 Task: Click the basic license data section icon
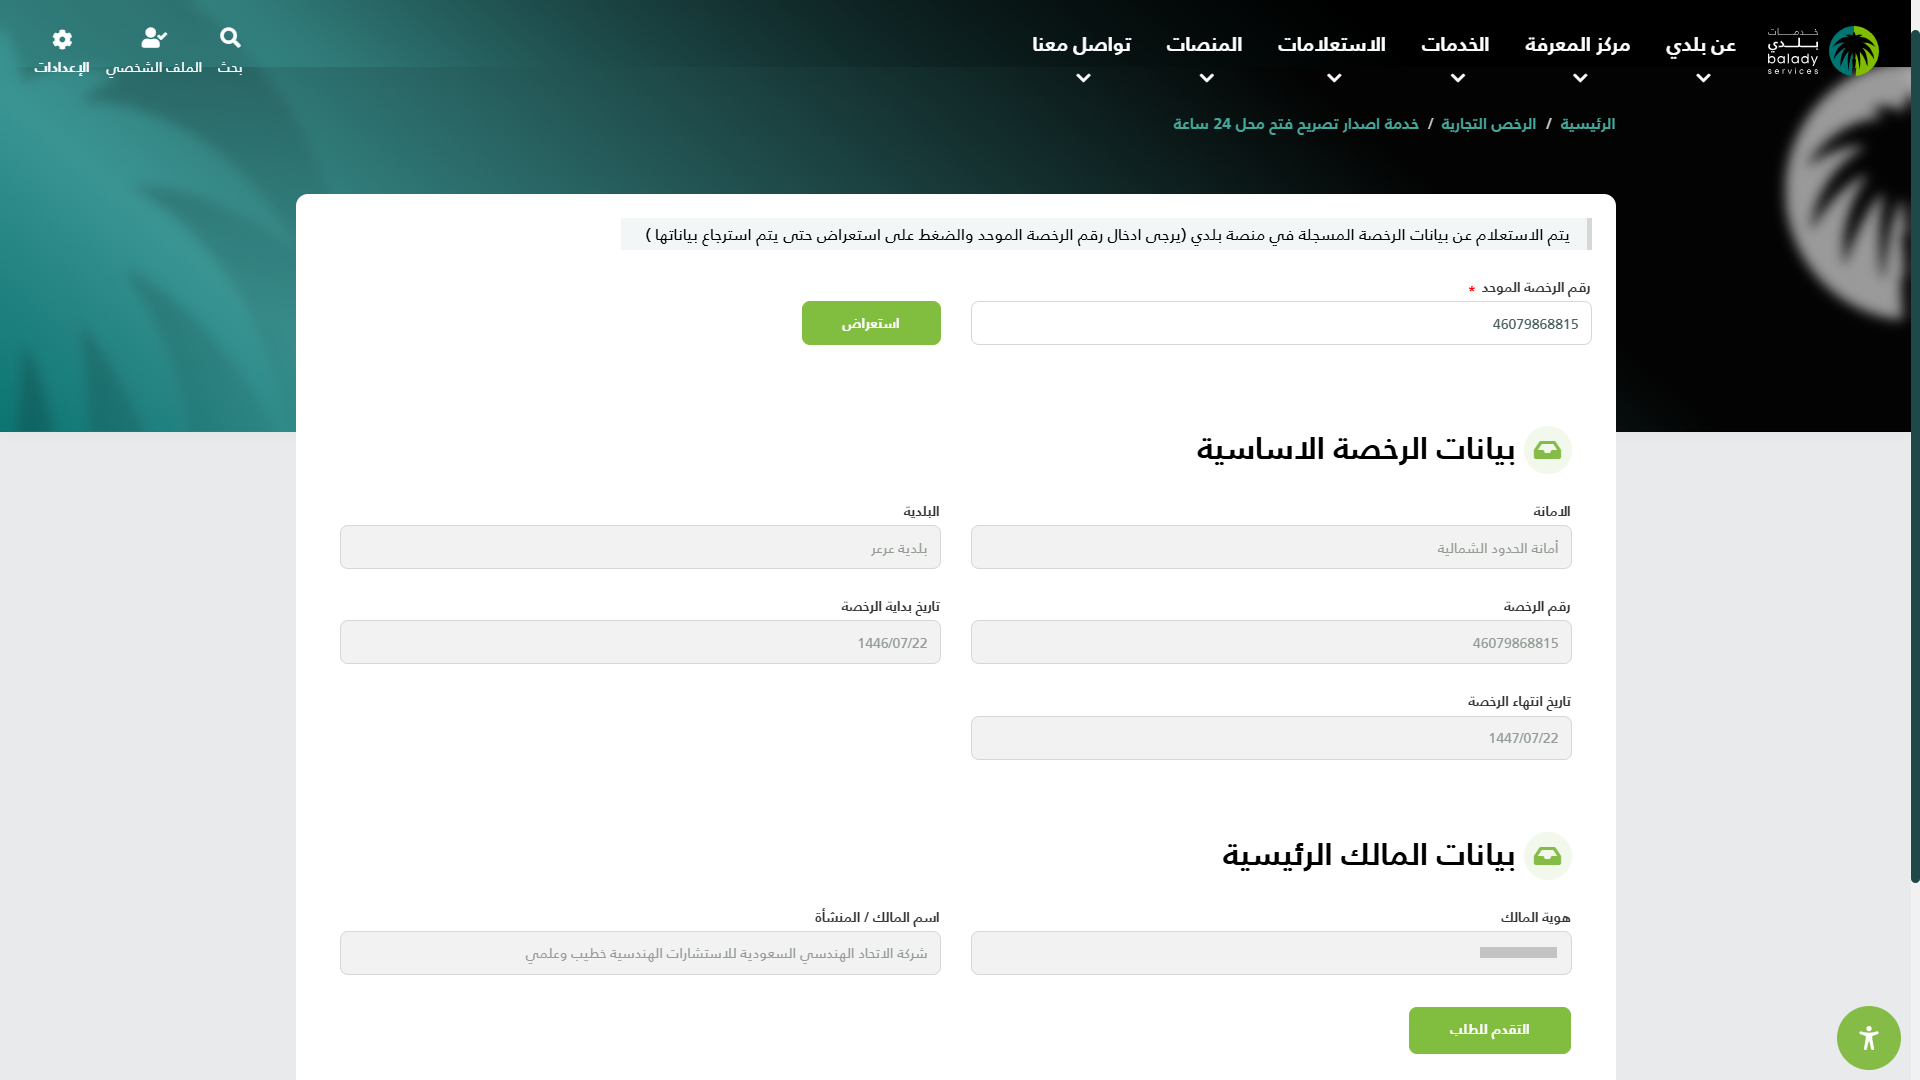click(x=1547, y=450)
